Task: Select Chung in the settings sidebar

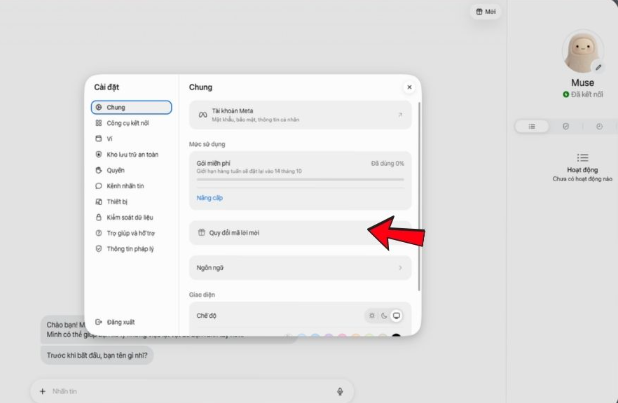Action: pos(131,107)
